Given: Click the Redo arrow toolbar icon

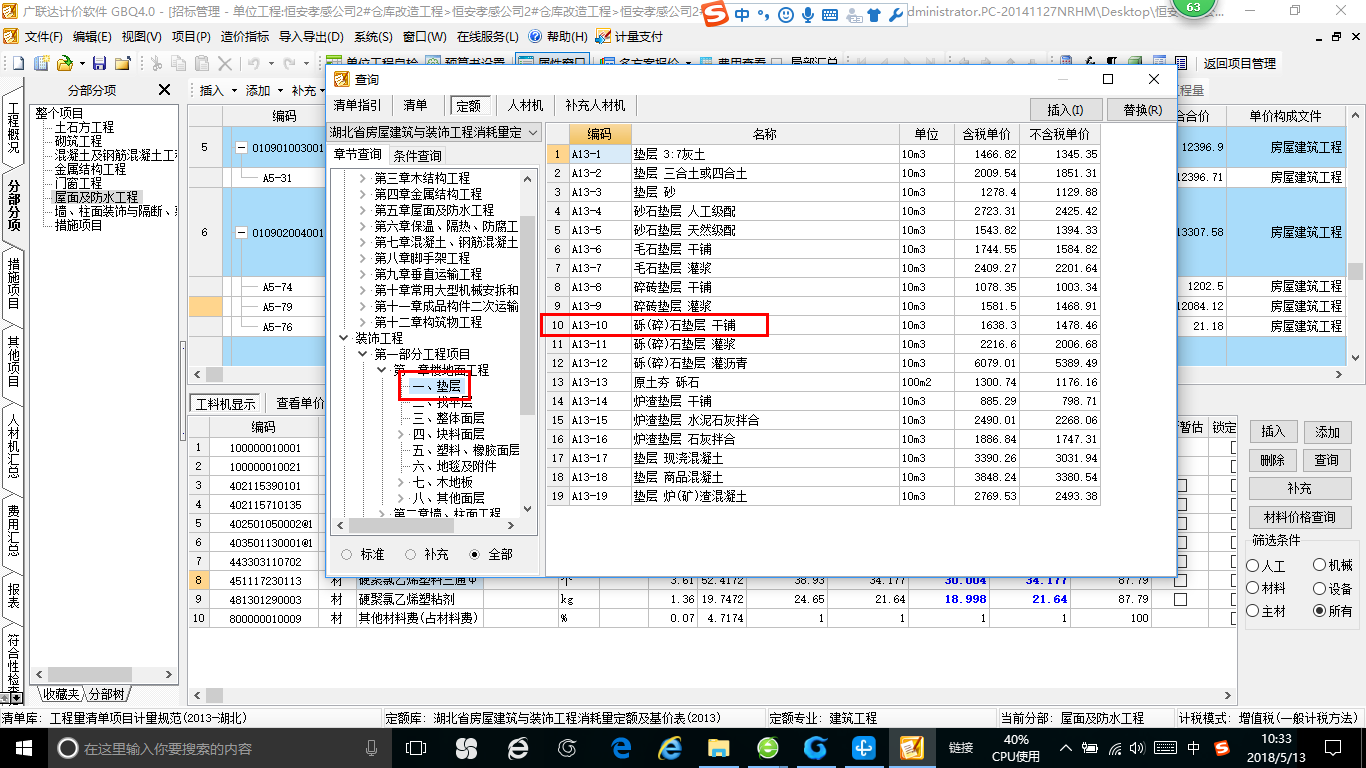Looking at the screenshot, I should pyautogui.click(x=288, y=63).
